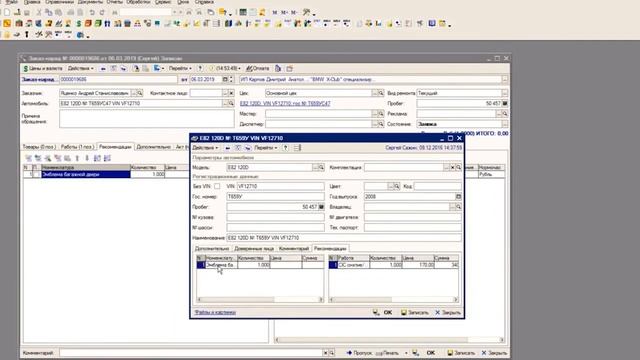This screenshot has height=360, width=640.
Task: Click the Copy icon in the main toolbar
Action: coord(49,13)
